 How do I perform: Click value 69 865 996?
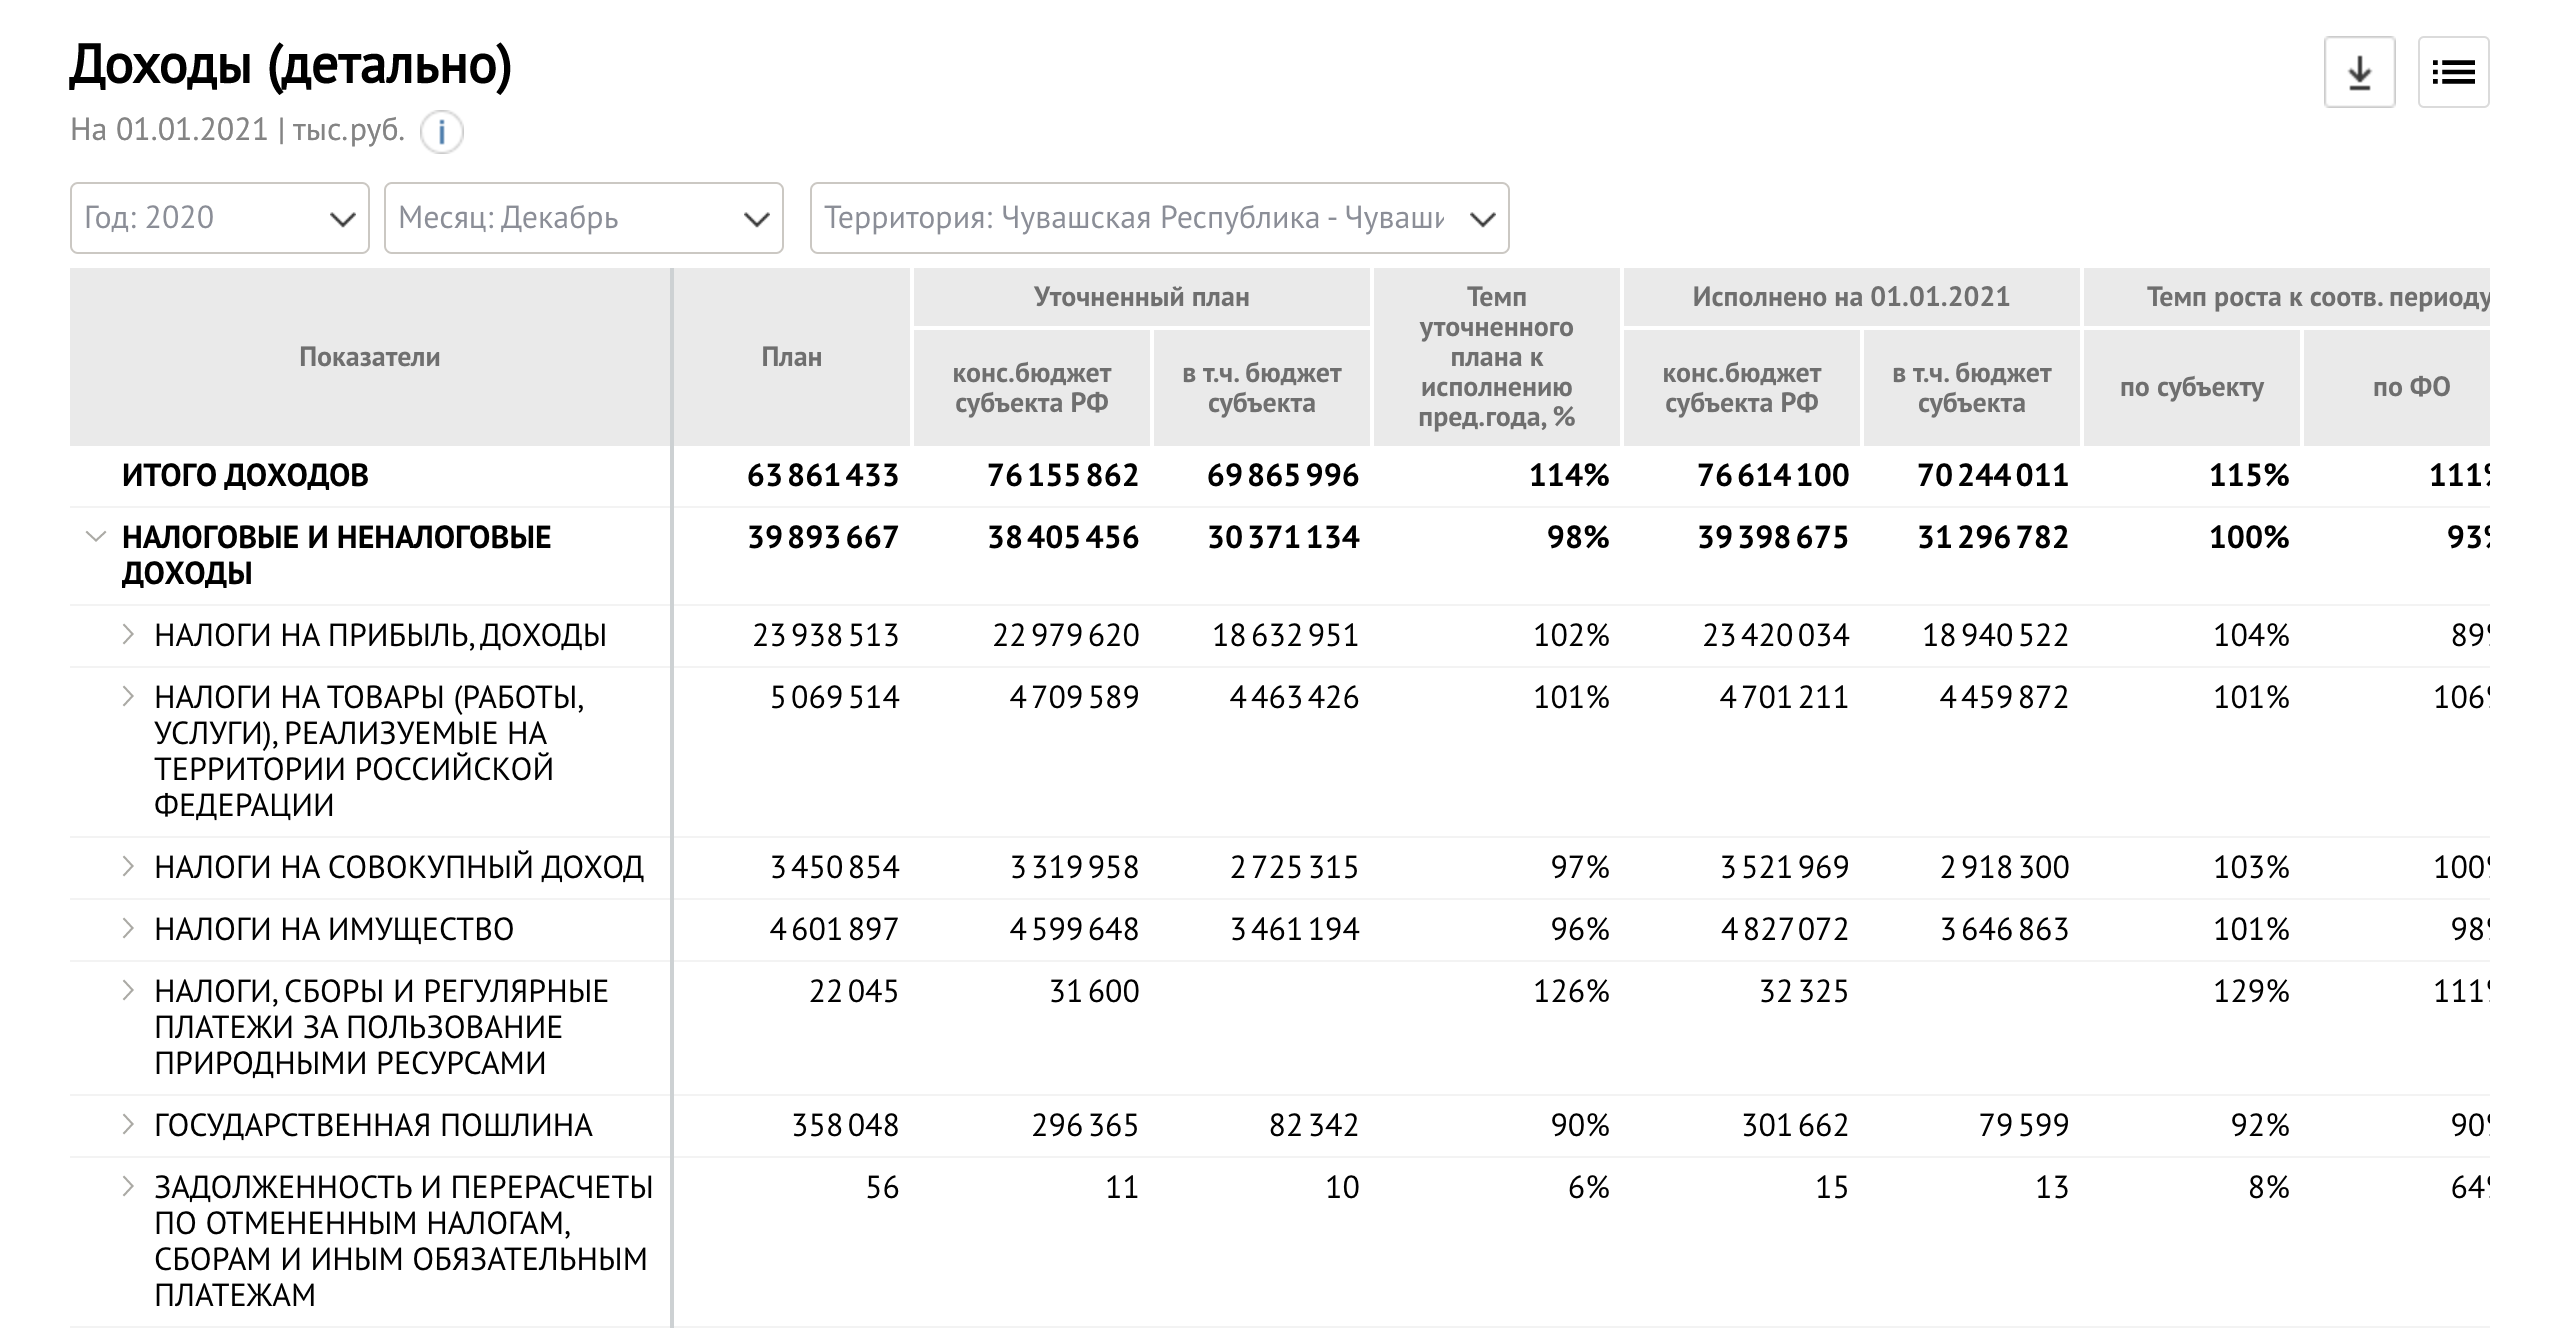tap(1283, 475)
